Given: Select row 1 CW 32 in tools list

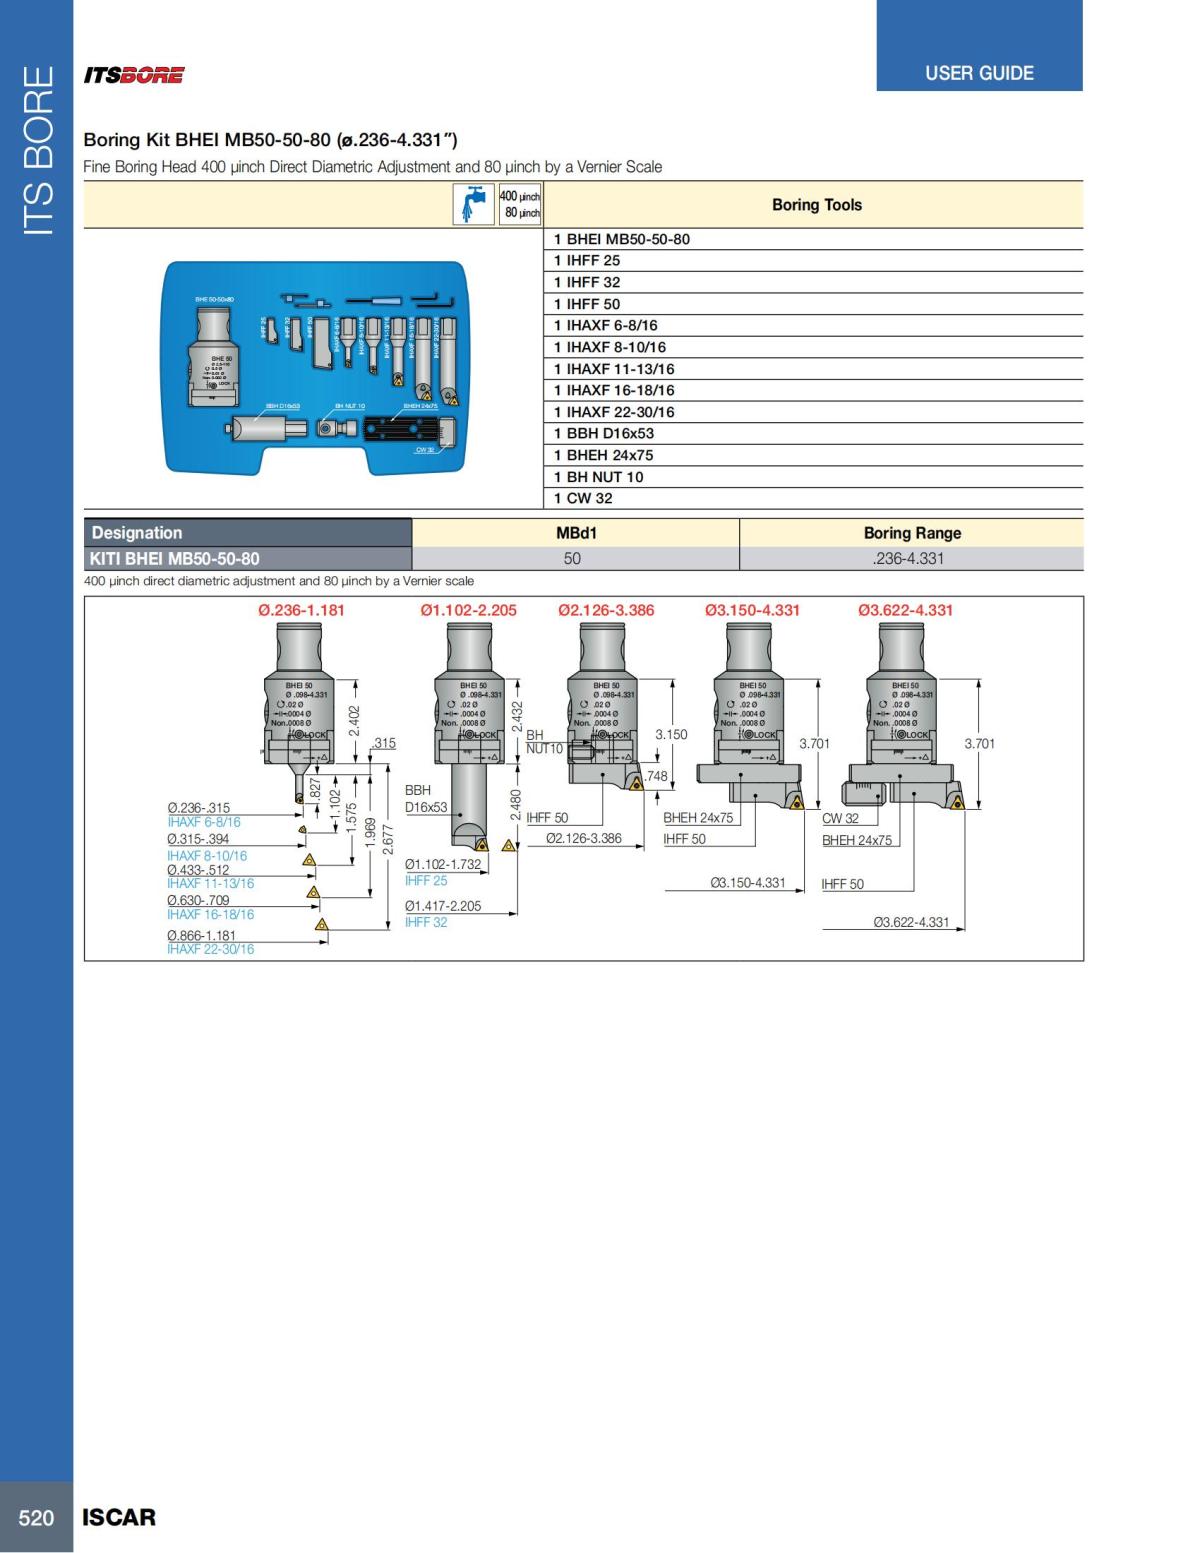Looking at the screenshot, I should [x=813, y=498].
